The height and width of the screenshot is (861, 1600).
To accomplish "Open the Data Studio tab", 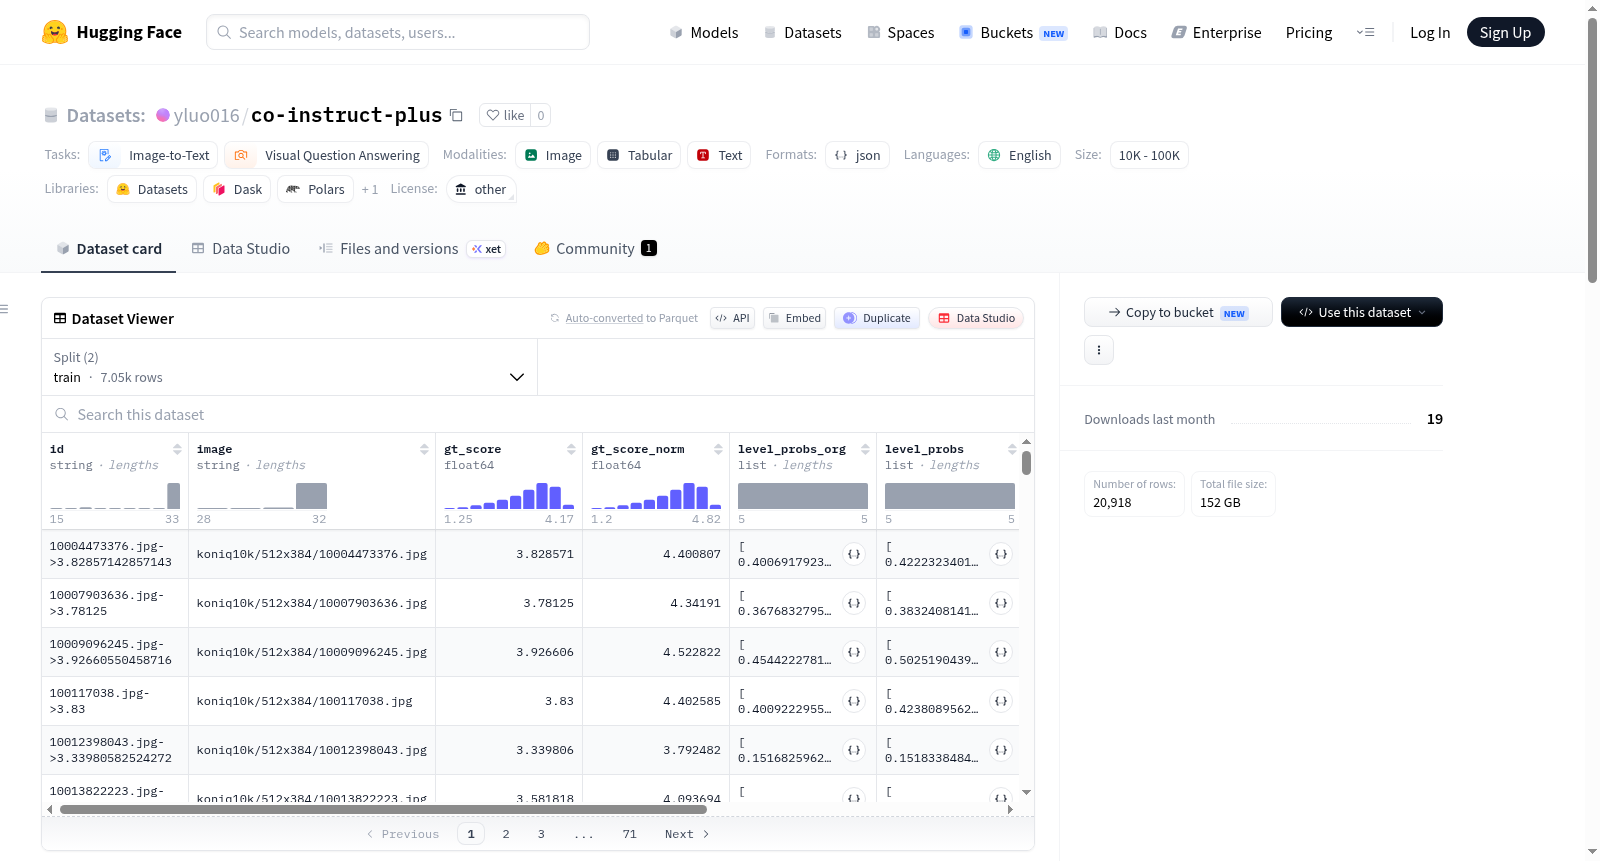I will [x=241, y=249].
